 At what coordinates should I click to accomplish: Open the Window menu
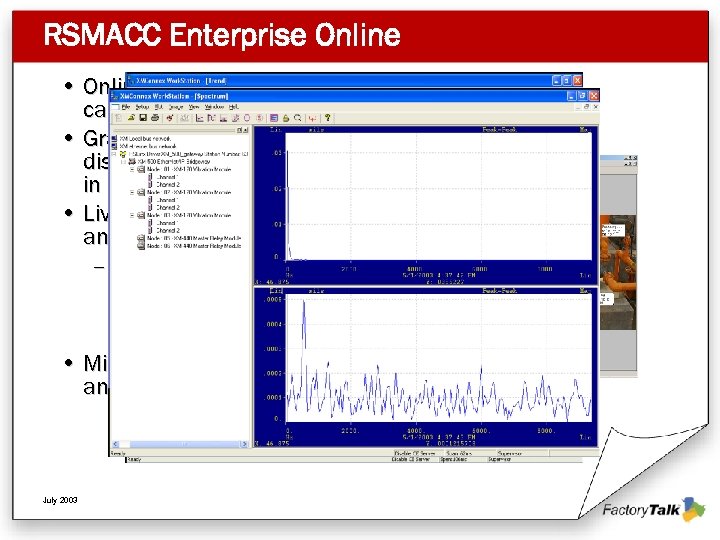coord(214,107)
